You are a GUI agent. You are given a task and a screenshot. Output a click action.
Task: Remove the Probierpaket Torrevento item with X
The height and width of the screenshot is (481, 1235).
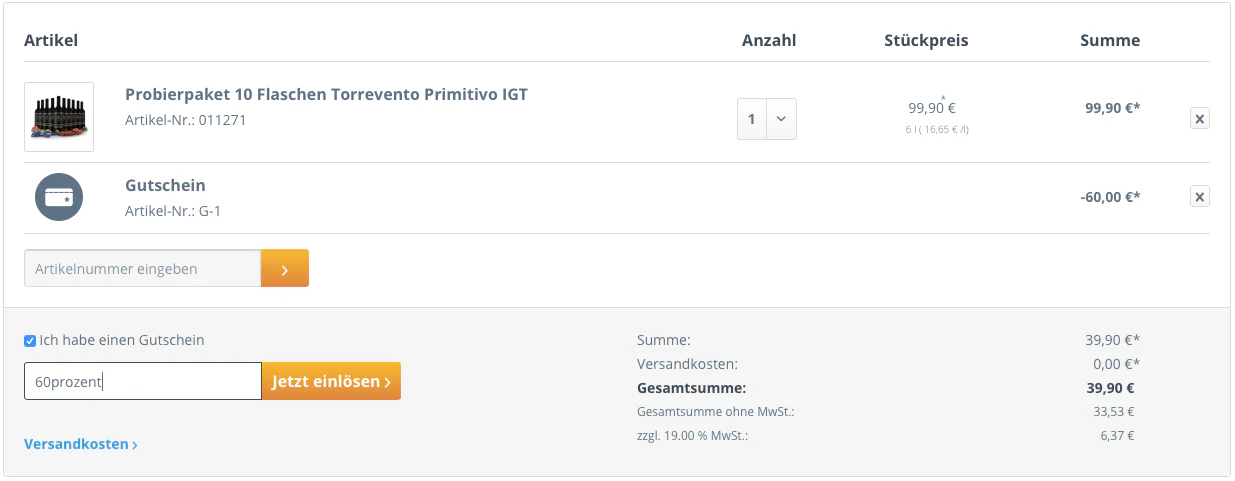pyautogui.click(x=1200, y=119)
